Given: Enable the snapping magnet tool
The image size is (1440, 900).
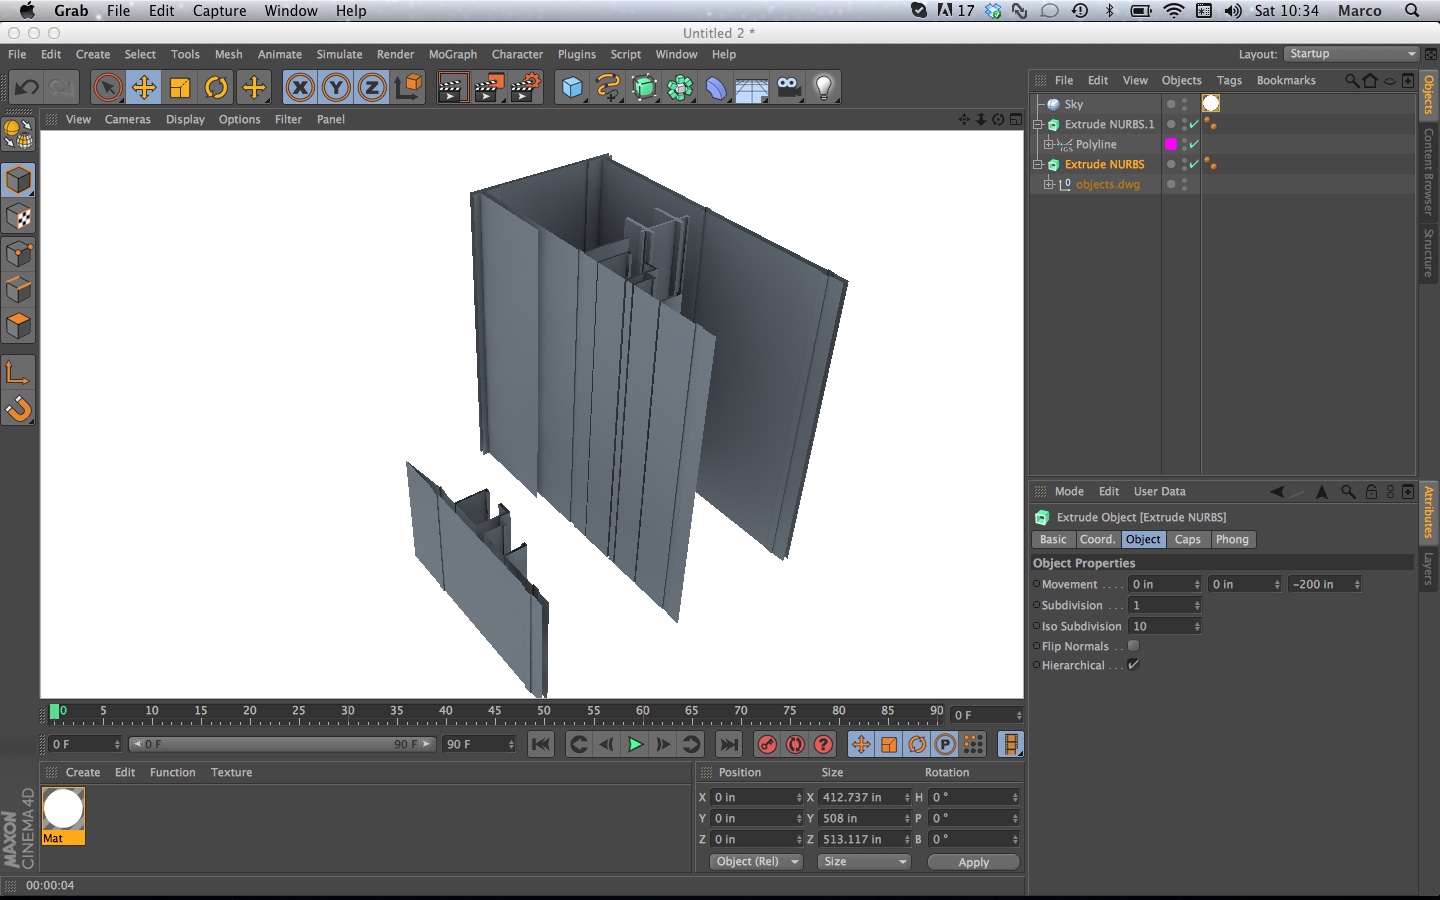Looking at the screenshot, I should point(18,409).
